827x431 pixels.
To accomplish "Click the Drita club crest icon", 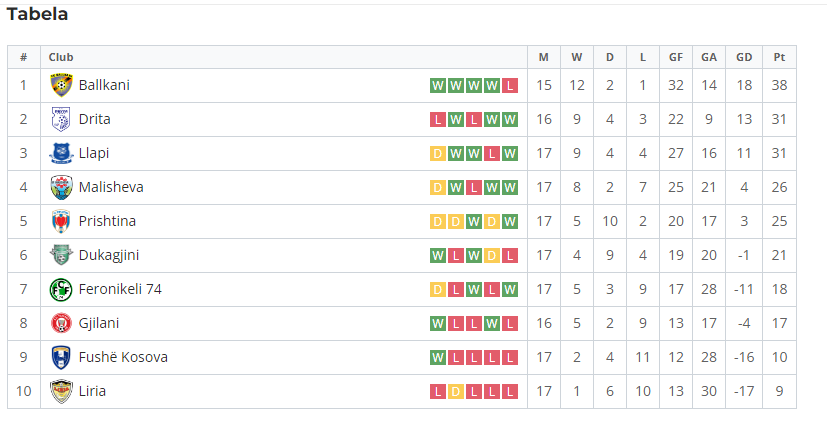I will tap(61, 119).
